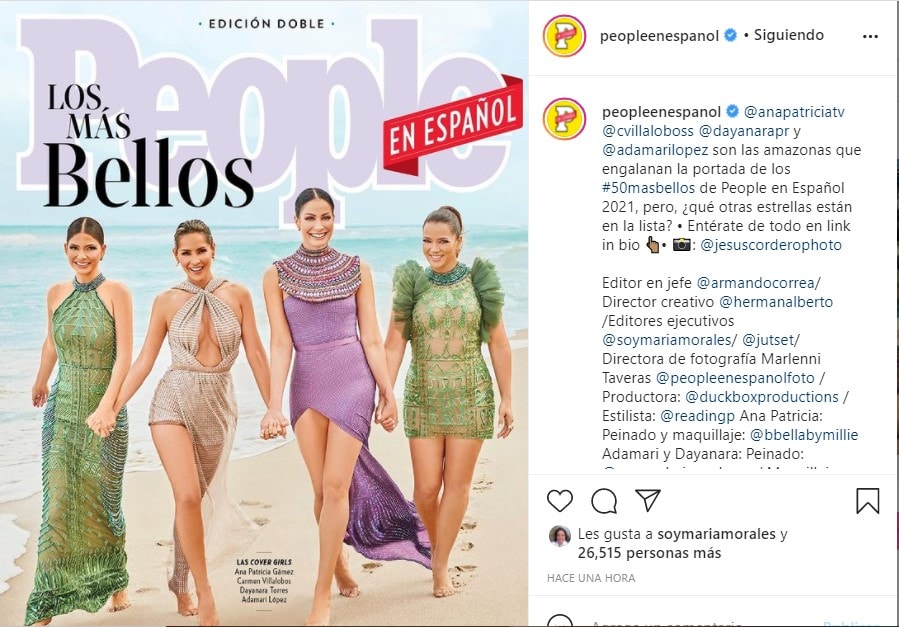Open the peopleenespanol username in header
This screenshot has height=627, width=899.
659,36
